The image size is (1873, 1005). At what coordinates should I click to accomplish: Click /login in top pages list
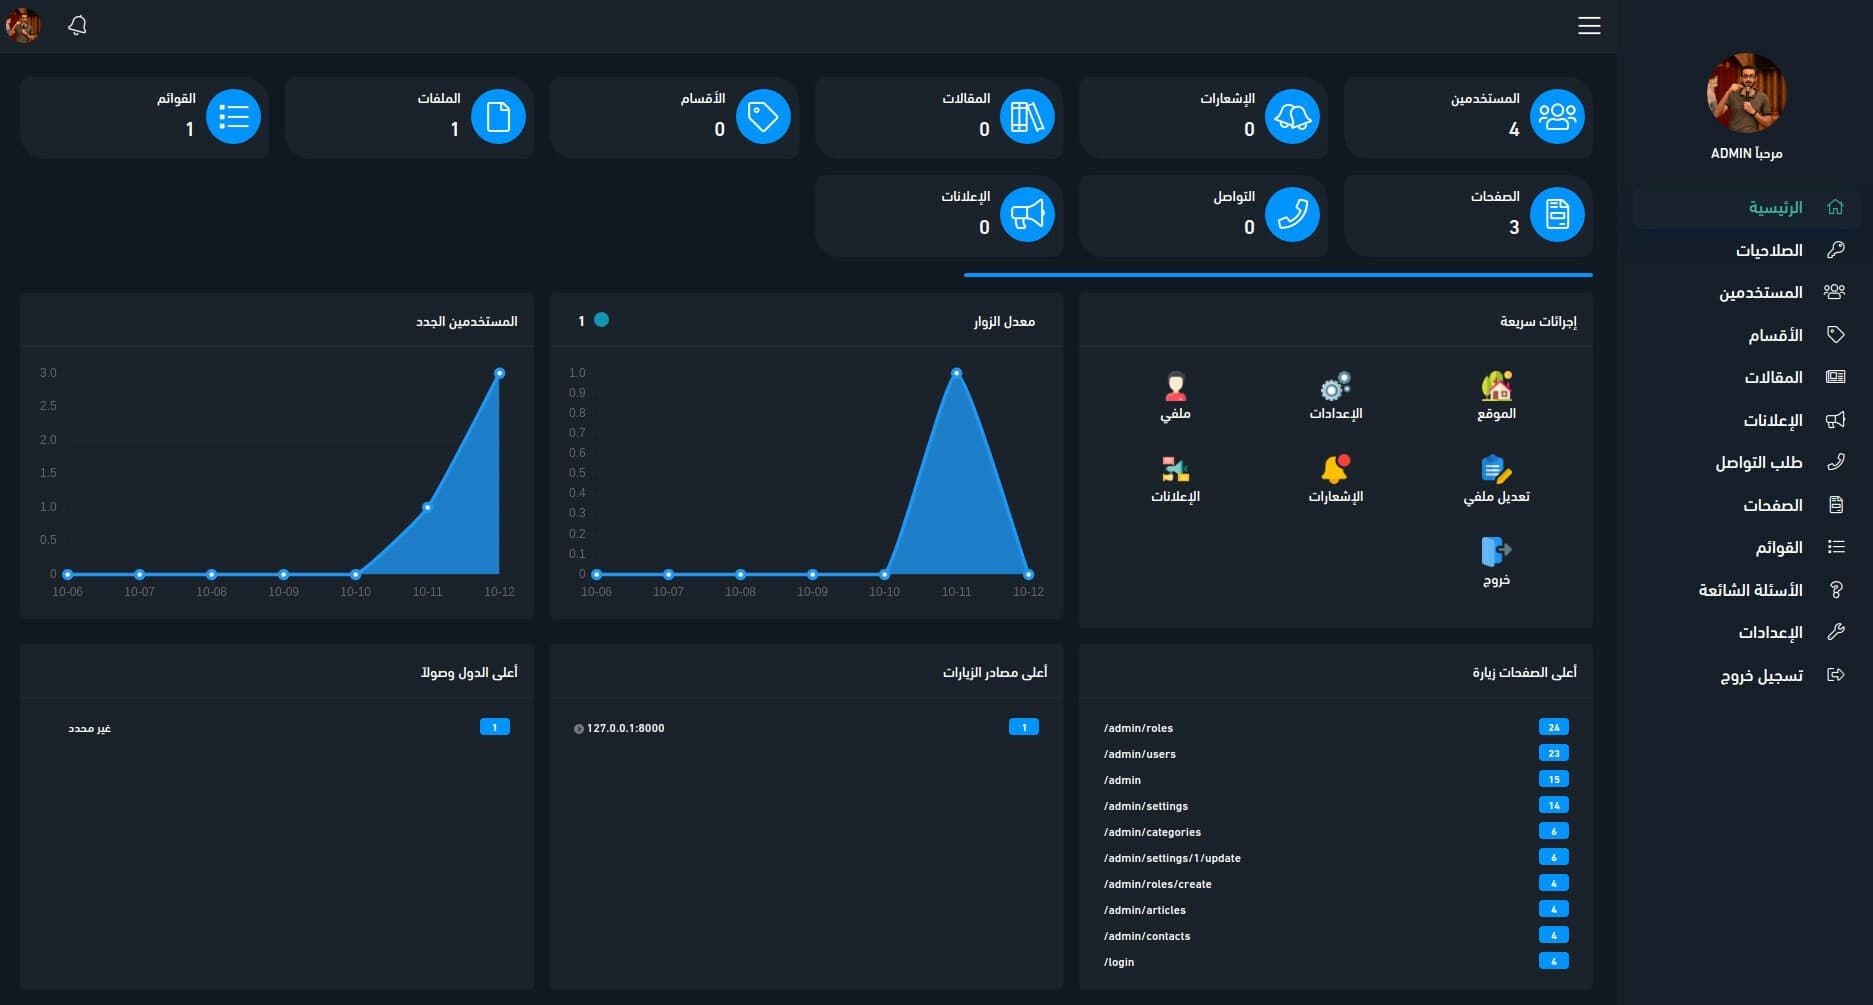1119,962
